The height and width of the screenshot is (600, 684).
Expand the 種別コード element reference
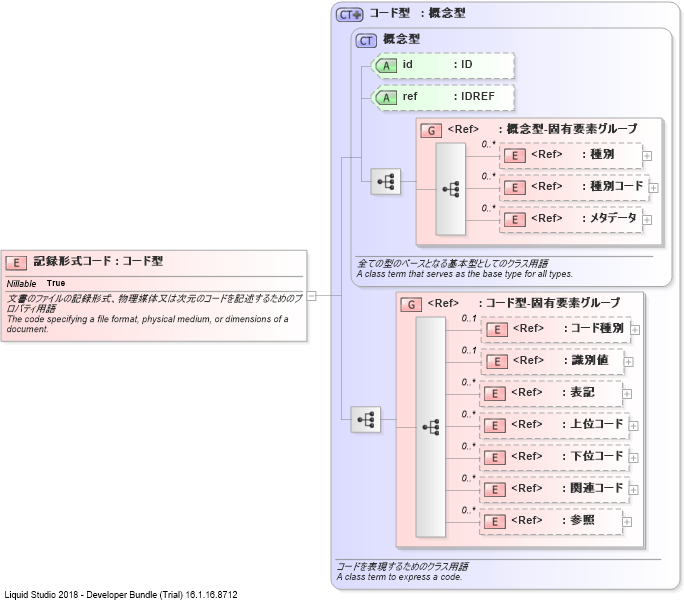[653, 188]
